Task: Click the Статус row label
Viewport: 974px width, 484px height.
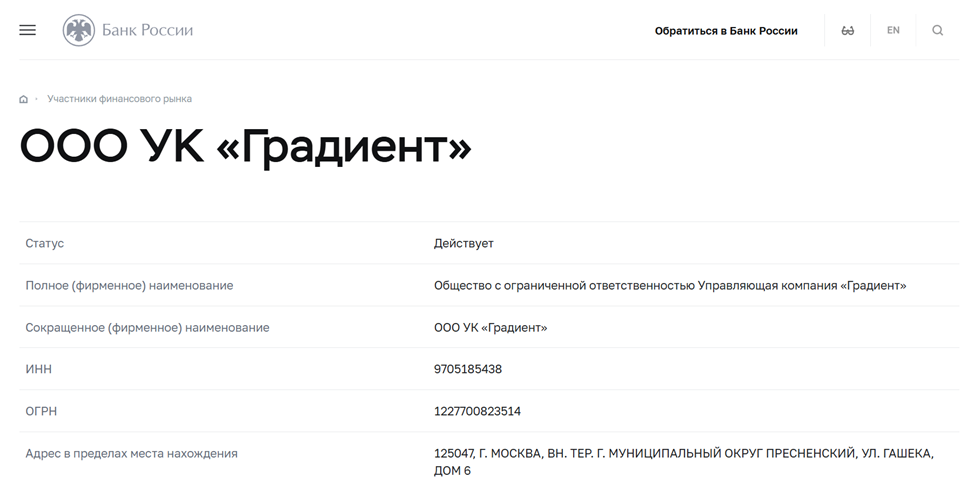Action: pos(45,243)
